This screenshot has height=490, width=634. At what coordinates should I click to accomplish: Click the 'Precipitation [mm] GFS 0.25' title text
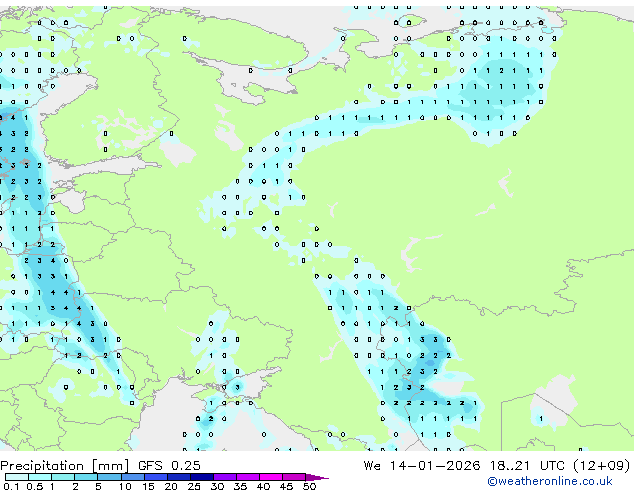coord(100,466)
